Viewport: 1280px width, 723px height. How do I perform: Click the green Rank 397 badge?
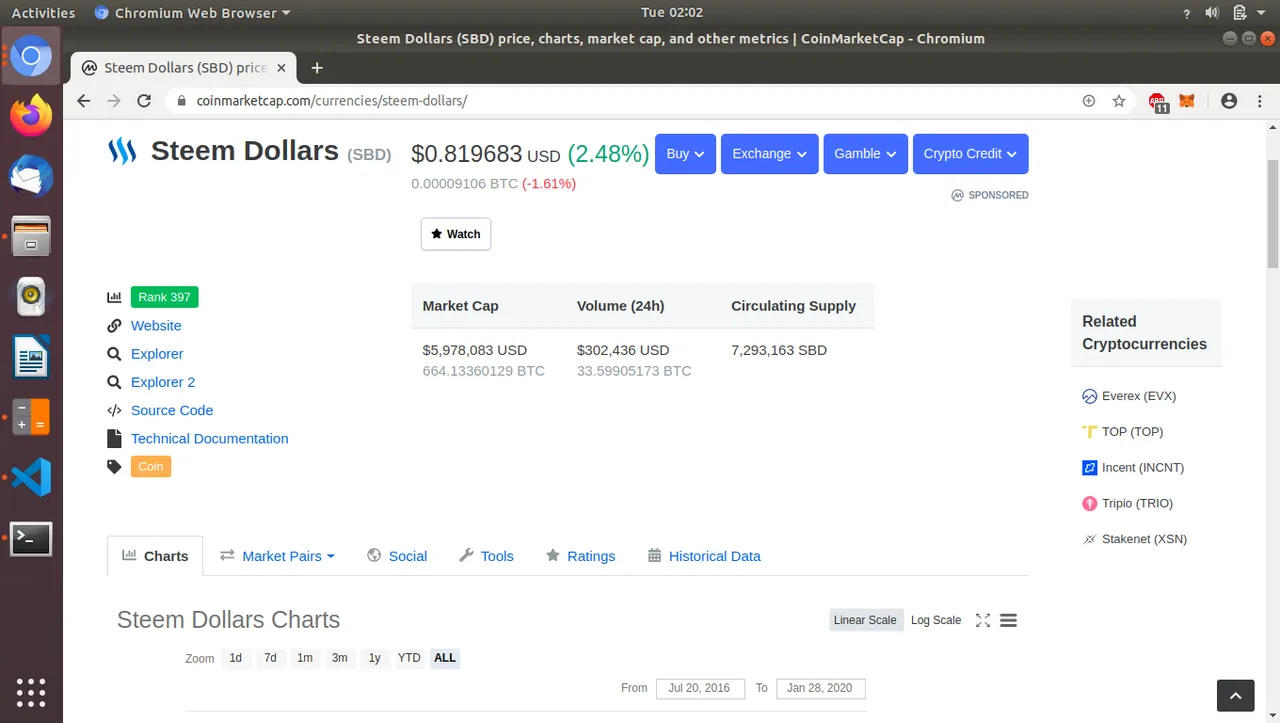click(x=165, y=297)
